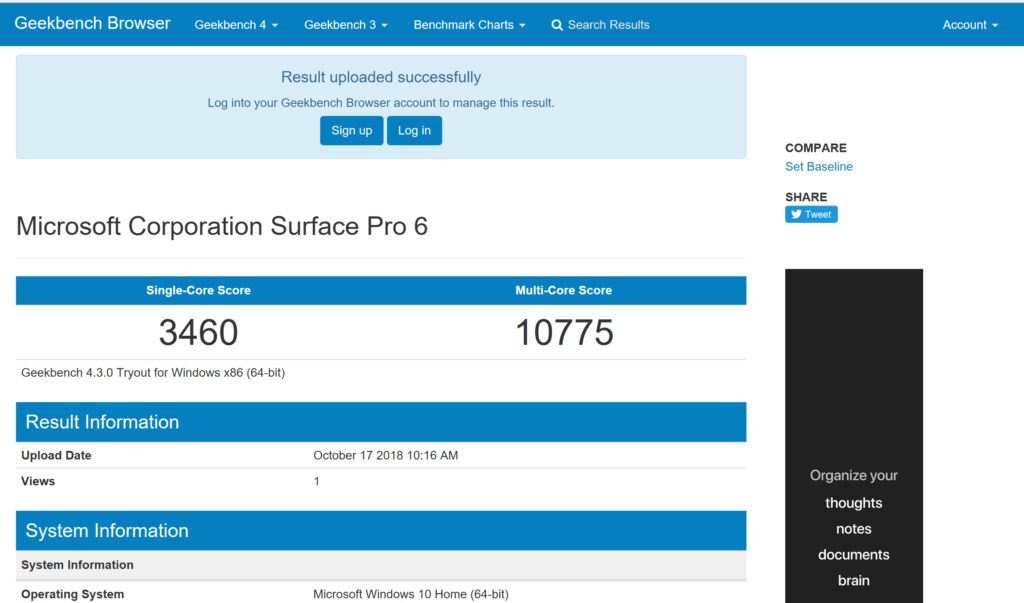Click the single-core score value 3460
The height and width of the screenshot is (603, 1024).
coord(198,332)
